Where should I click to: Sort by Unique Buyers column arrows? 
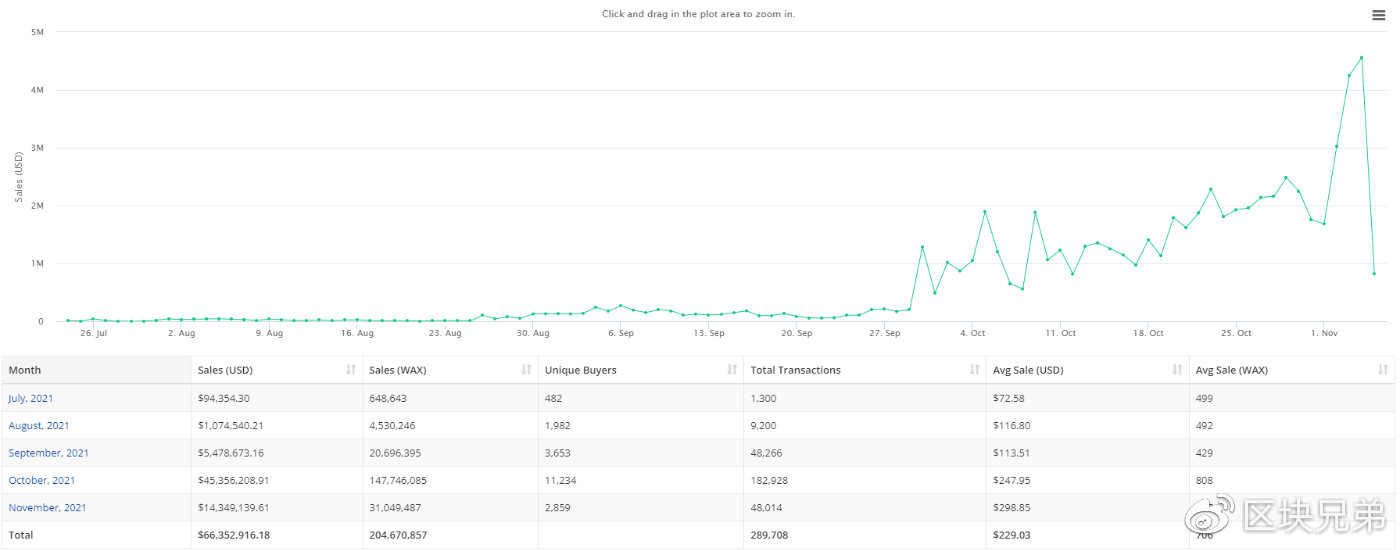[x=732, y=370]
